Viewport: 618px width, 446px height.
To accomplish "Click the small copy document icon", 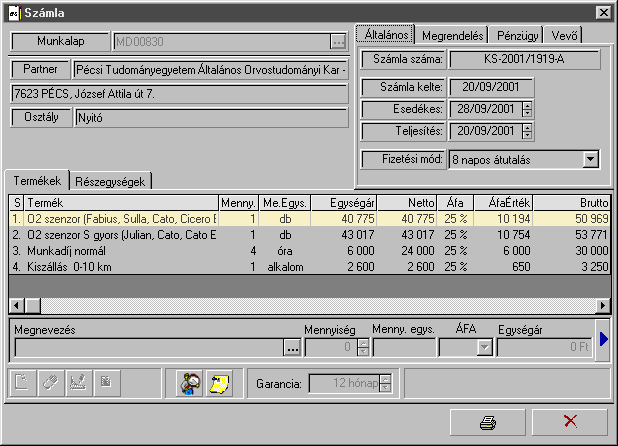I will (x=106, y=383).
